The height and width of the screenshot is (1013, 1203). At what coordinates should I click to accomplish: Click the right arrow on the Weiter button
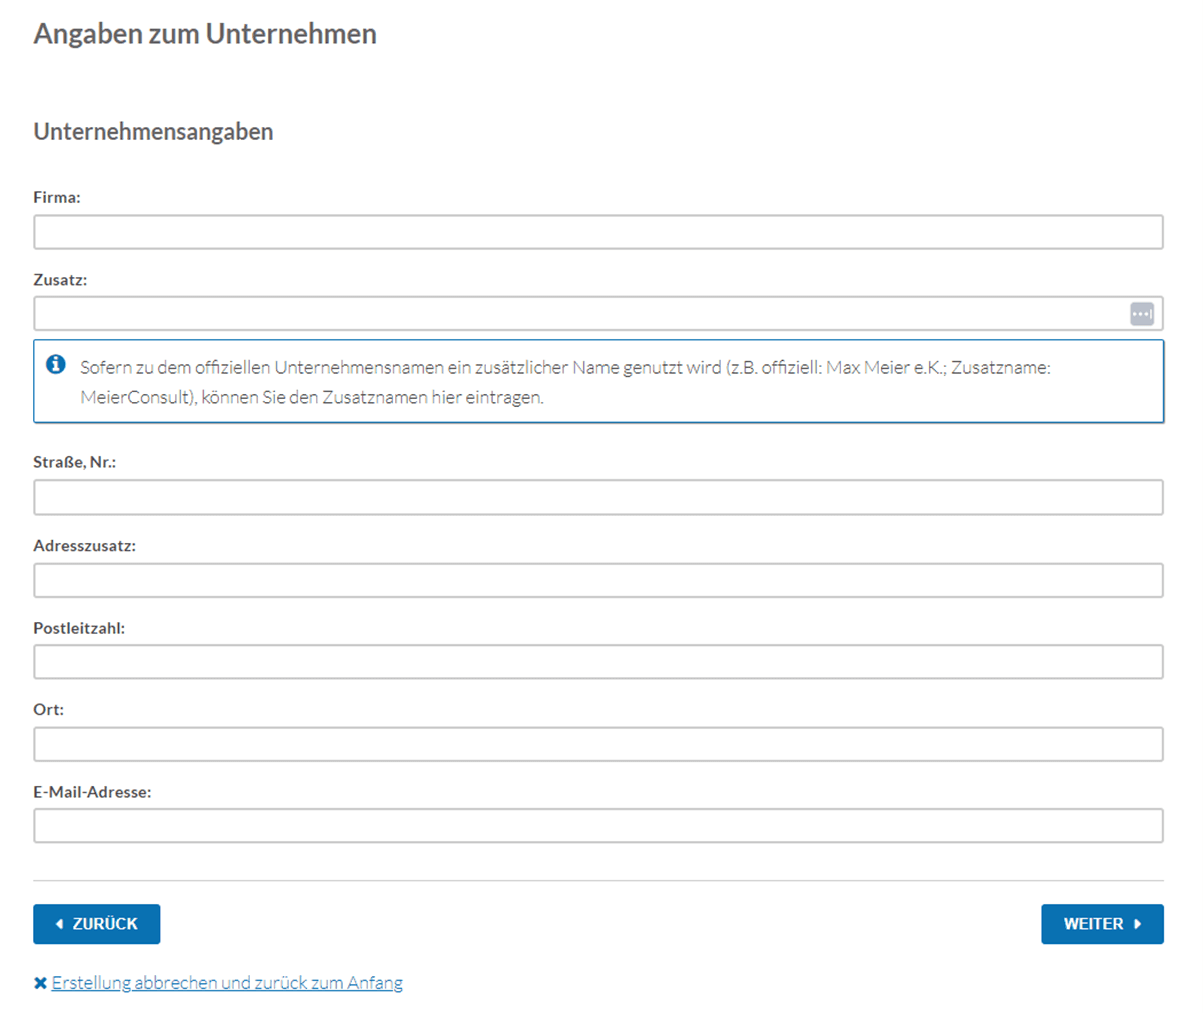1138,924
